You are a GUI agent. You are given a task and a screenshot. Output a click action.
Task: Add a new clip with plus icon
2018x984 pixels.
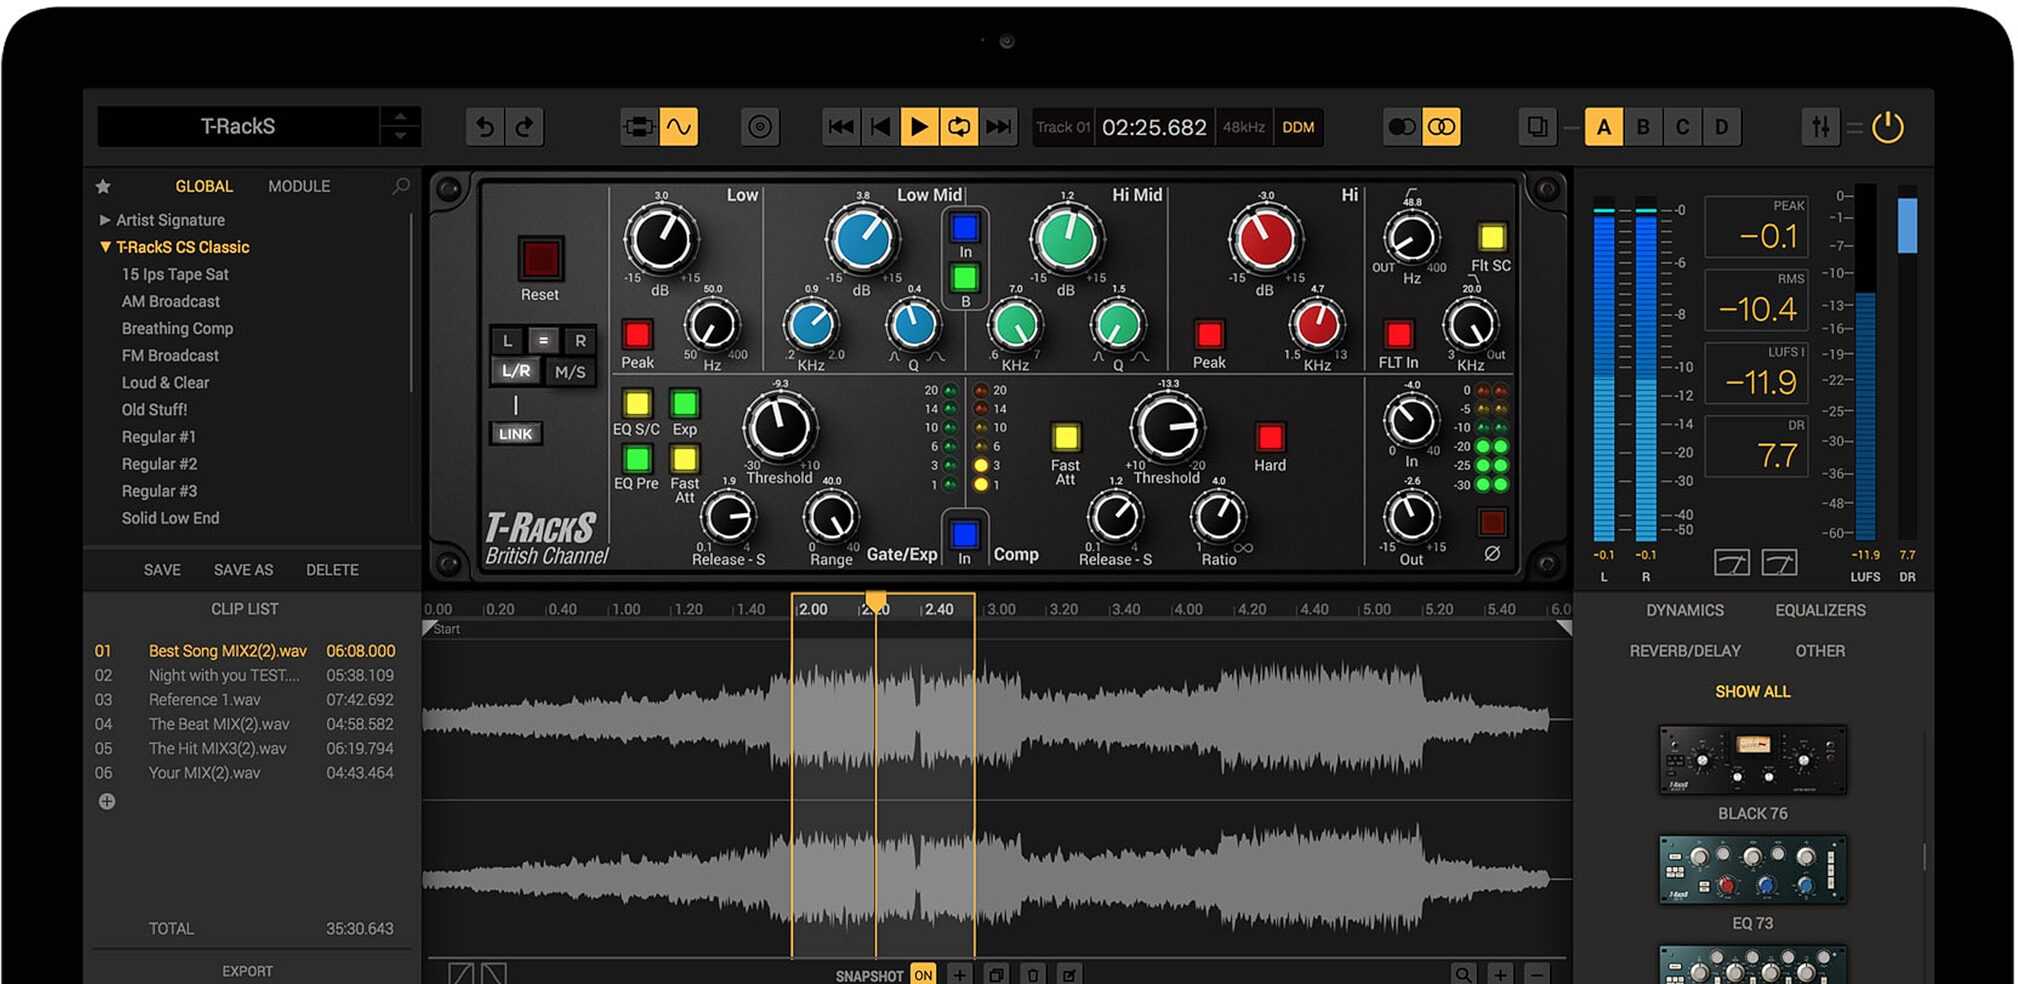pos(107,801)
